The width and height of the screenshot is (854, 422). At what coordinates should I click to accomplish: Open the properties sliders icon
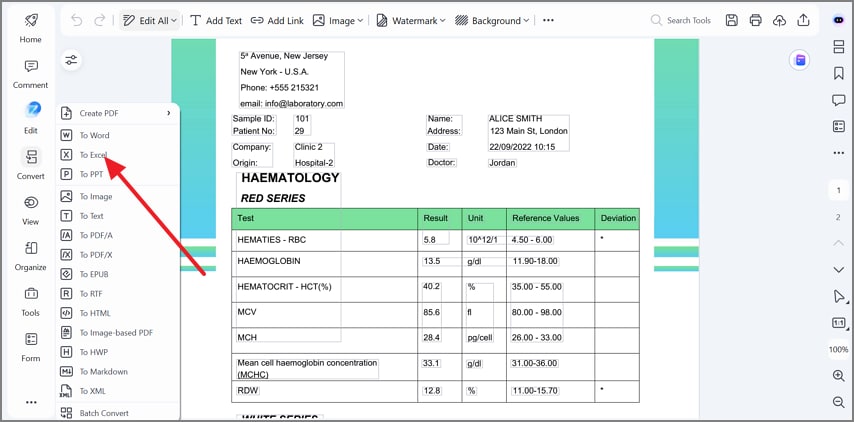[x=71, y=60]
